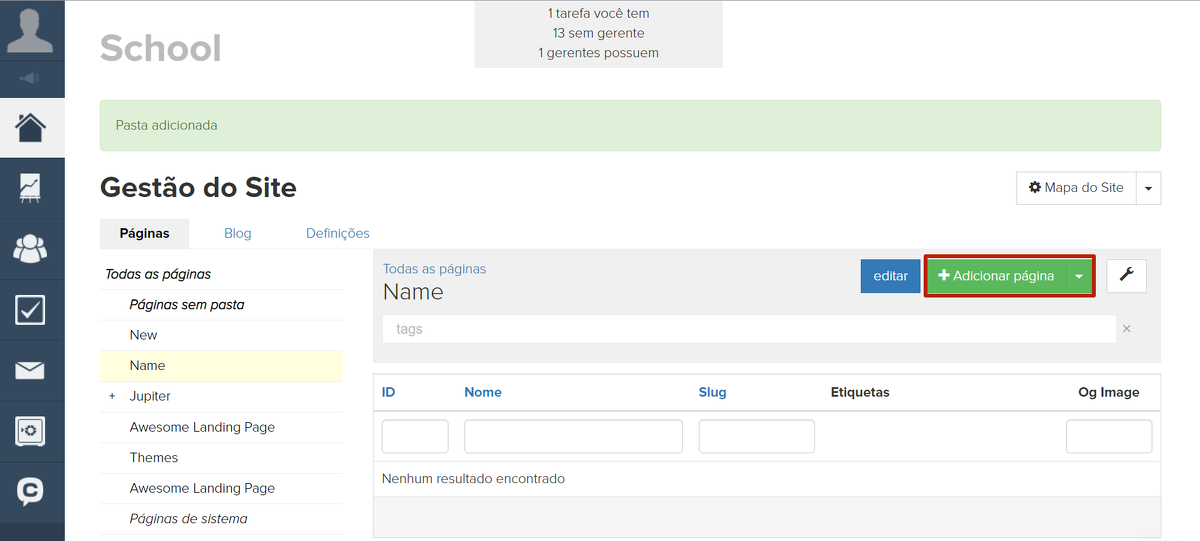Open the safe vault icon

[31, 431]
